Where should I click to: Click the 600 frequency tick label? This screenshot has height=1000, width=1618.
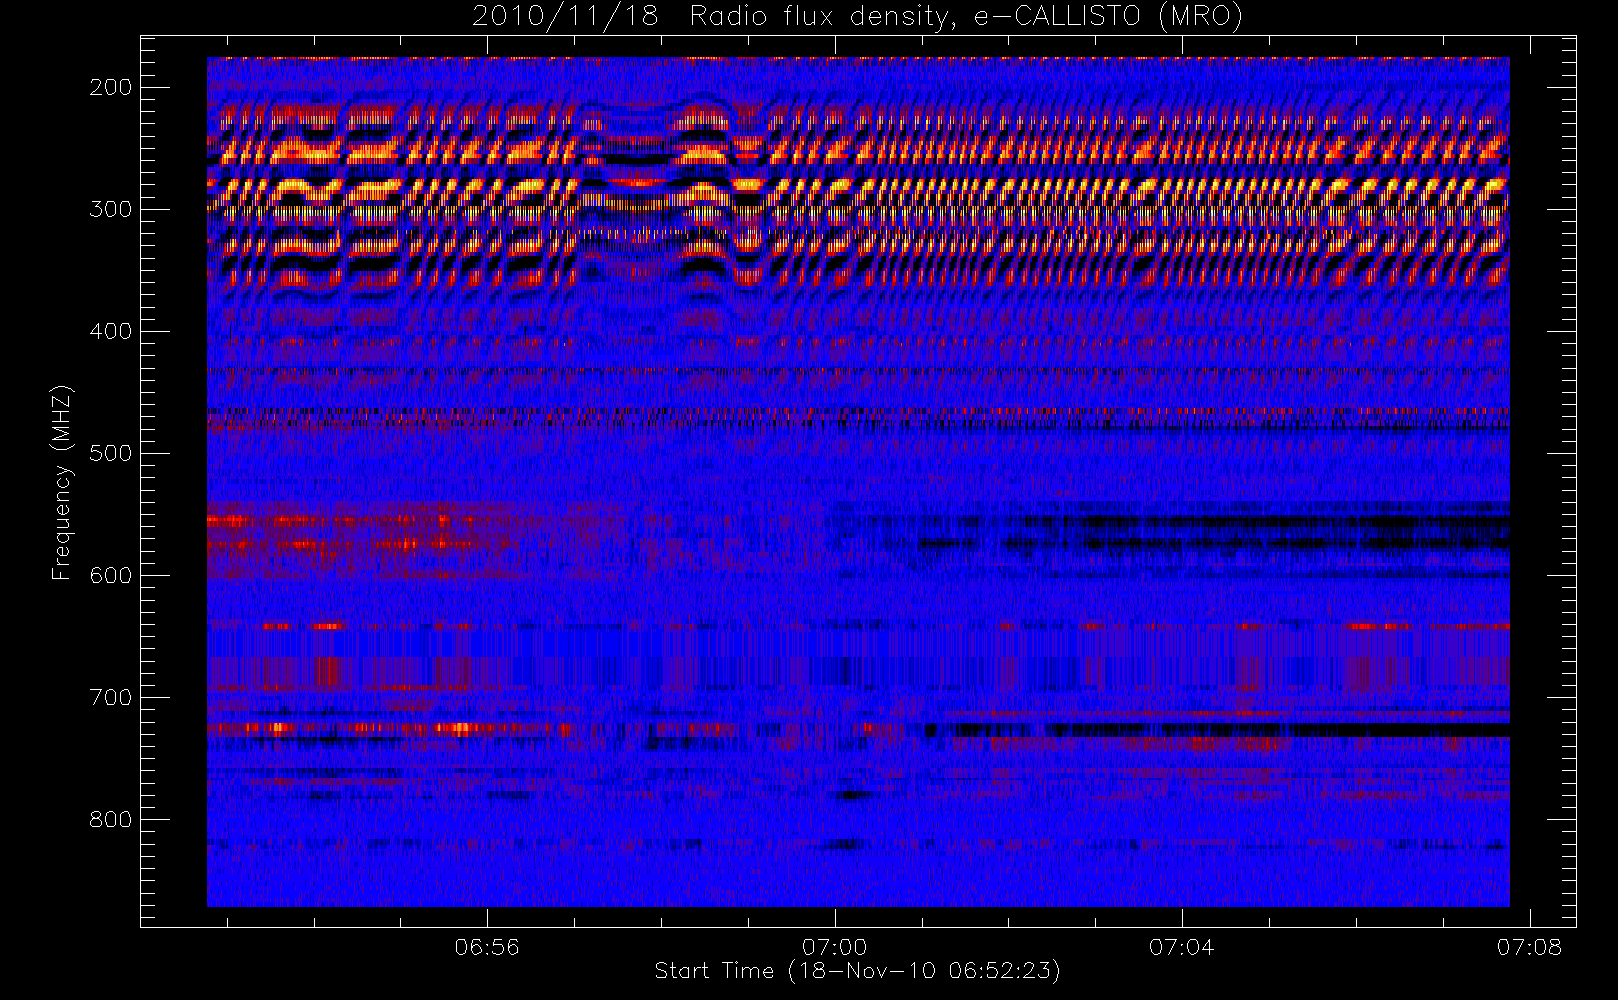coord(110,575)
